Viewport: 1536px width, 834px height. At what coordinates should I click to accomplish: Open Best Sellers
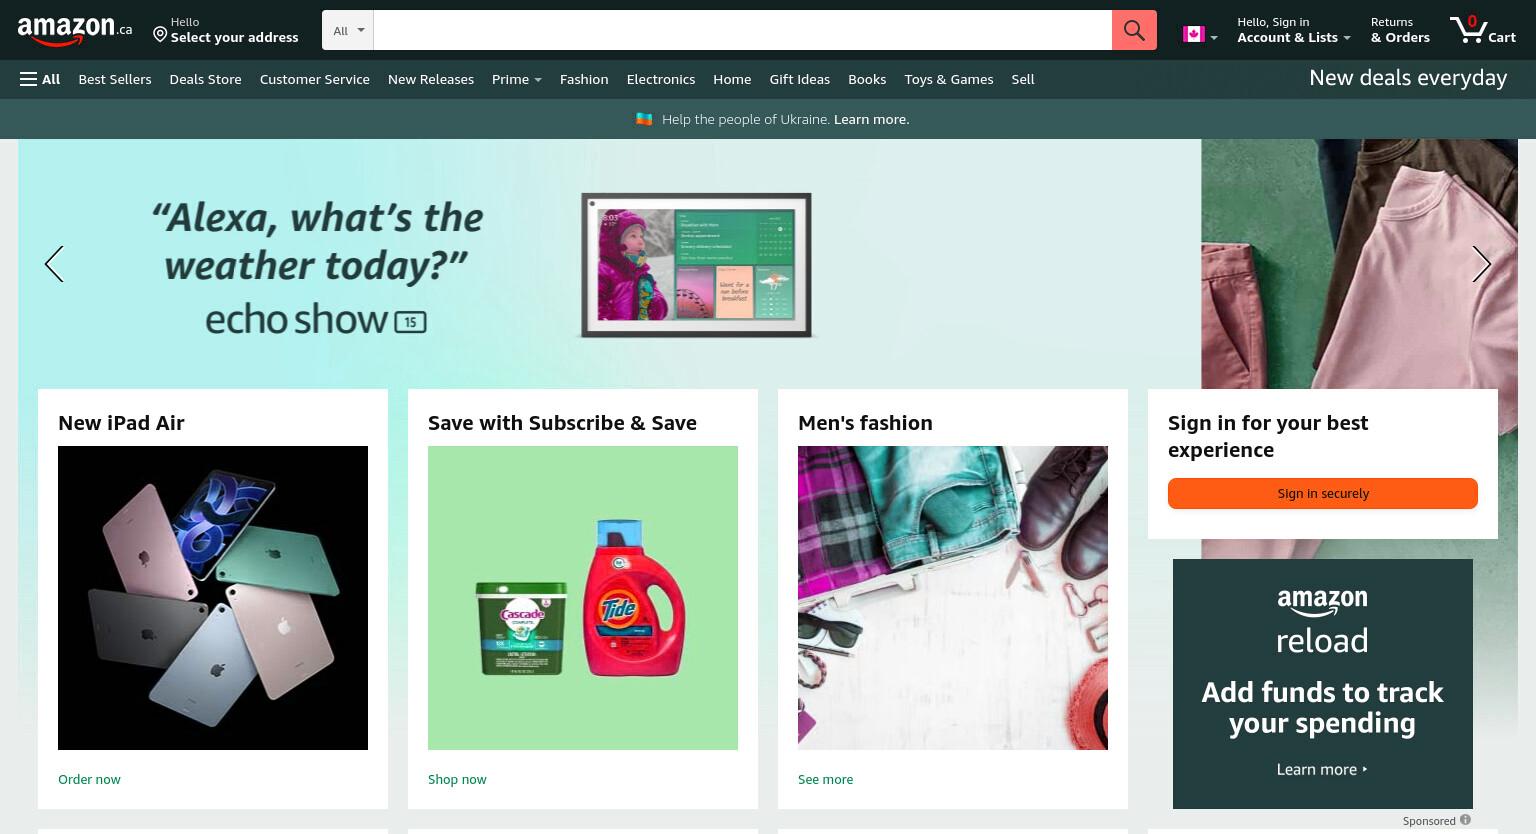[x=115, y=79]
